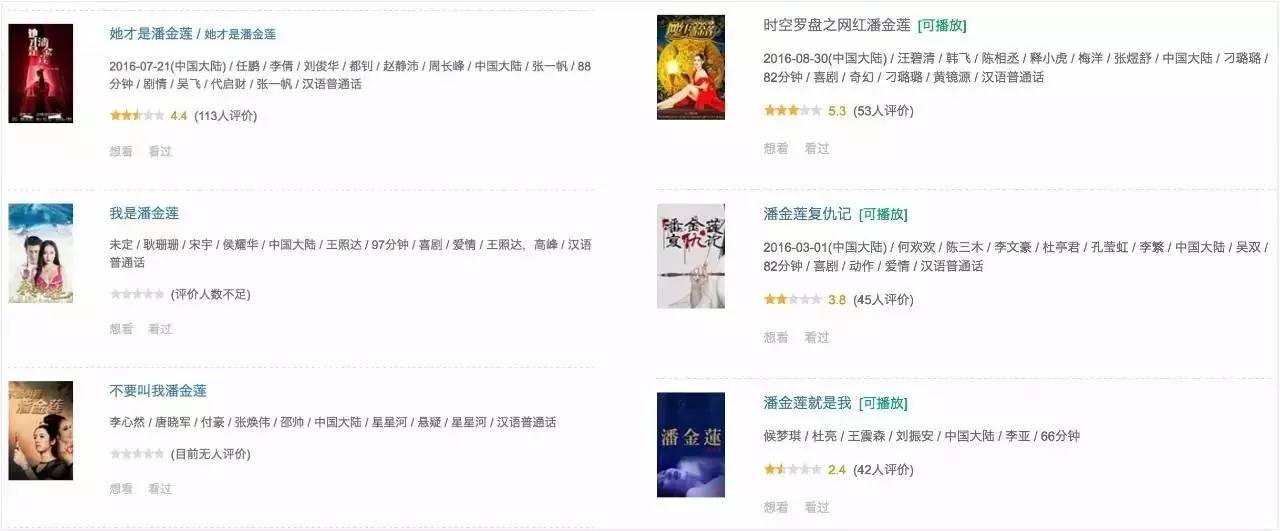The width and height of the screenshot is (1280, 531).
Task: Open the 我是潘金莲 movie poster
Action: pyautogui.click(x=41, y=253)
